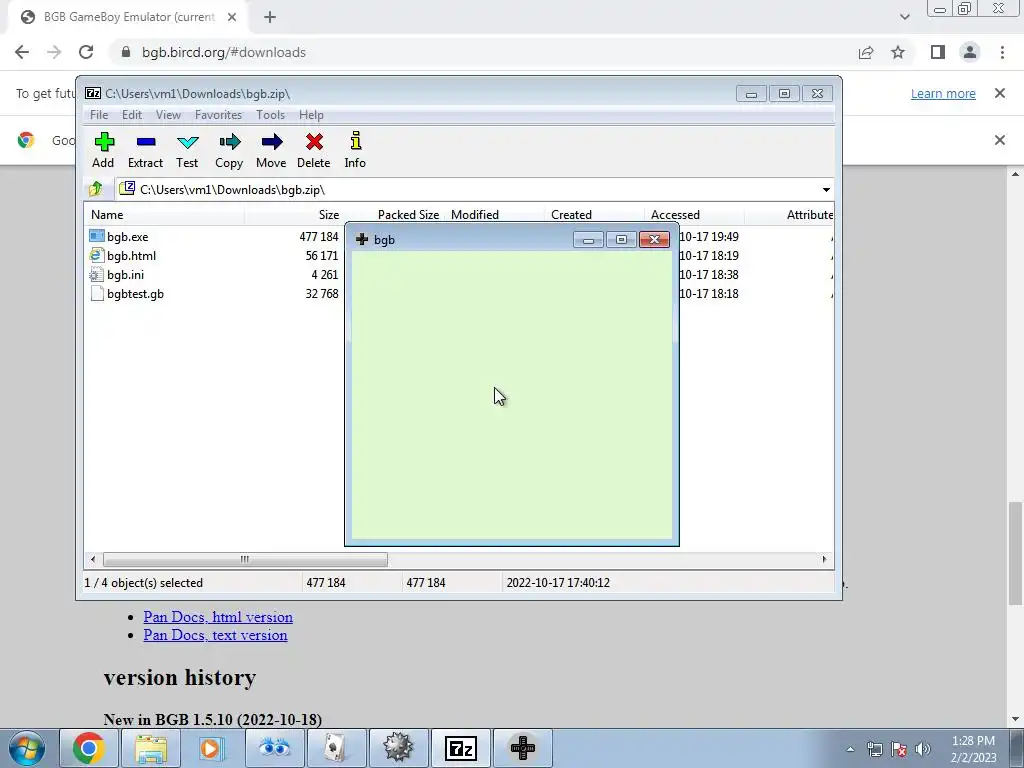Click the Chrome address bar URL
Image resolution: width=1024 pixels, height=768 pixels.
pyautogui.click(x=224, y=52)
